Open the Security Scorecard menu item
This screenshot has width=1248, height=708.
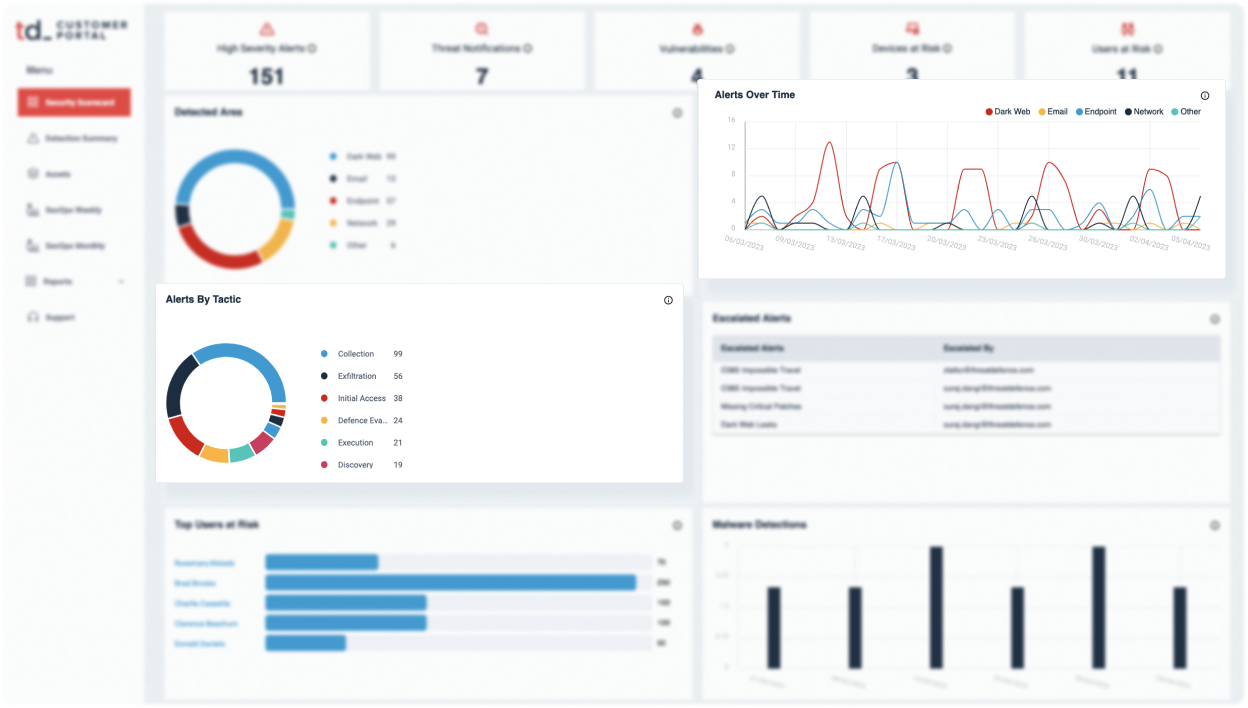74,102
